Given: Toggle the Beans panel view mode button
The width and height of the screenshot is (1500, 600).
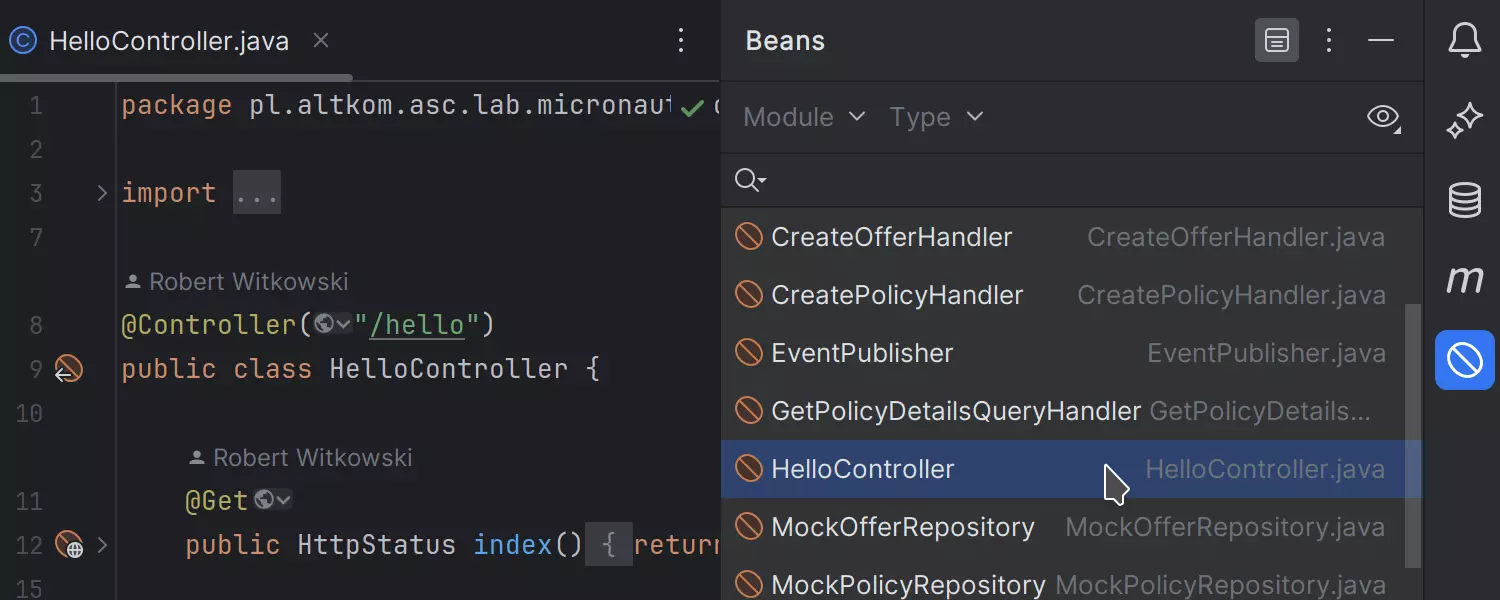Looking at the screenshot, I should [x=1276, y=41].
